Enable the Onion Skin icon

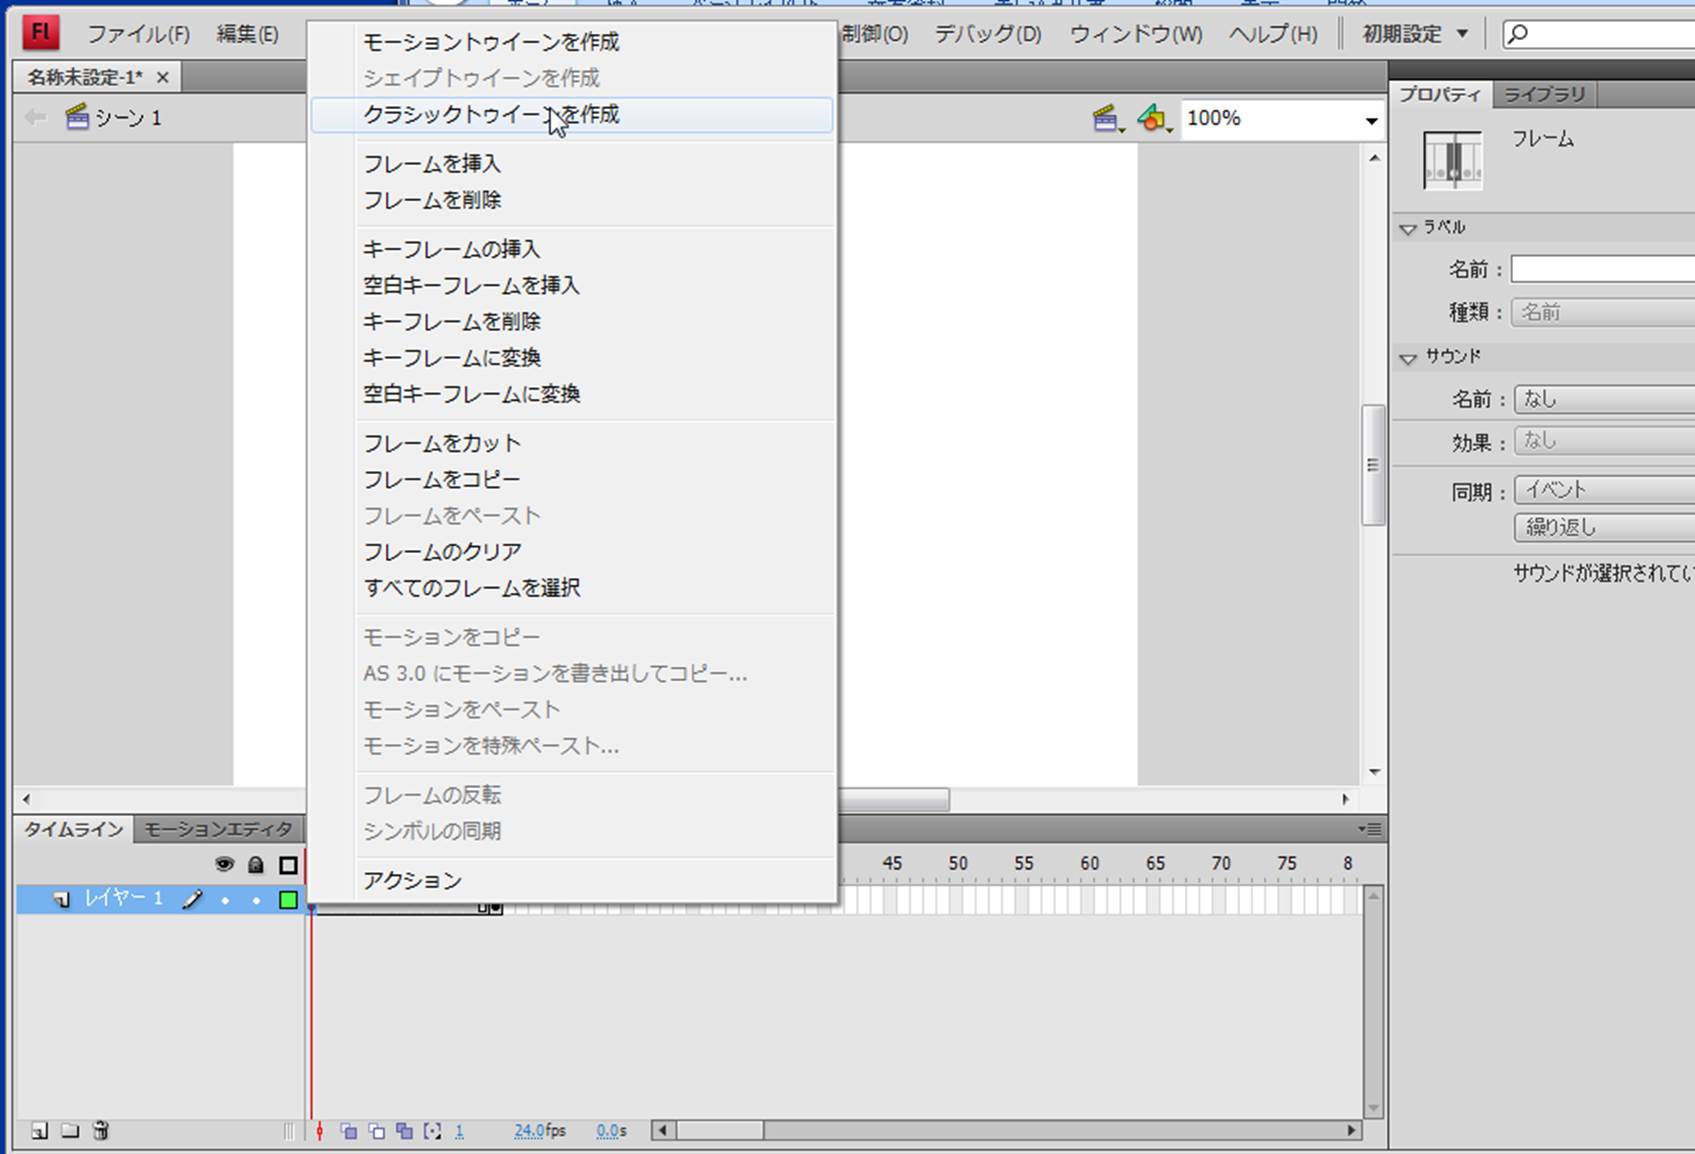349,1131
